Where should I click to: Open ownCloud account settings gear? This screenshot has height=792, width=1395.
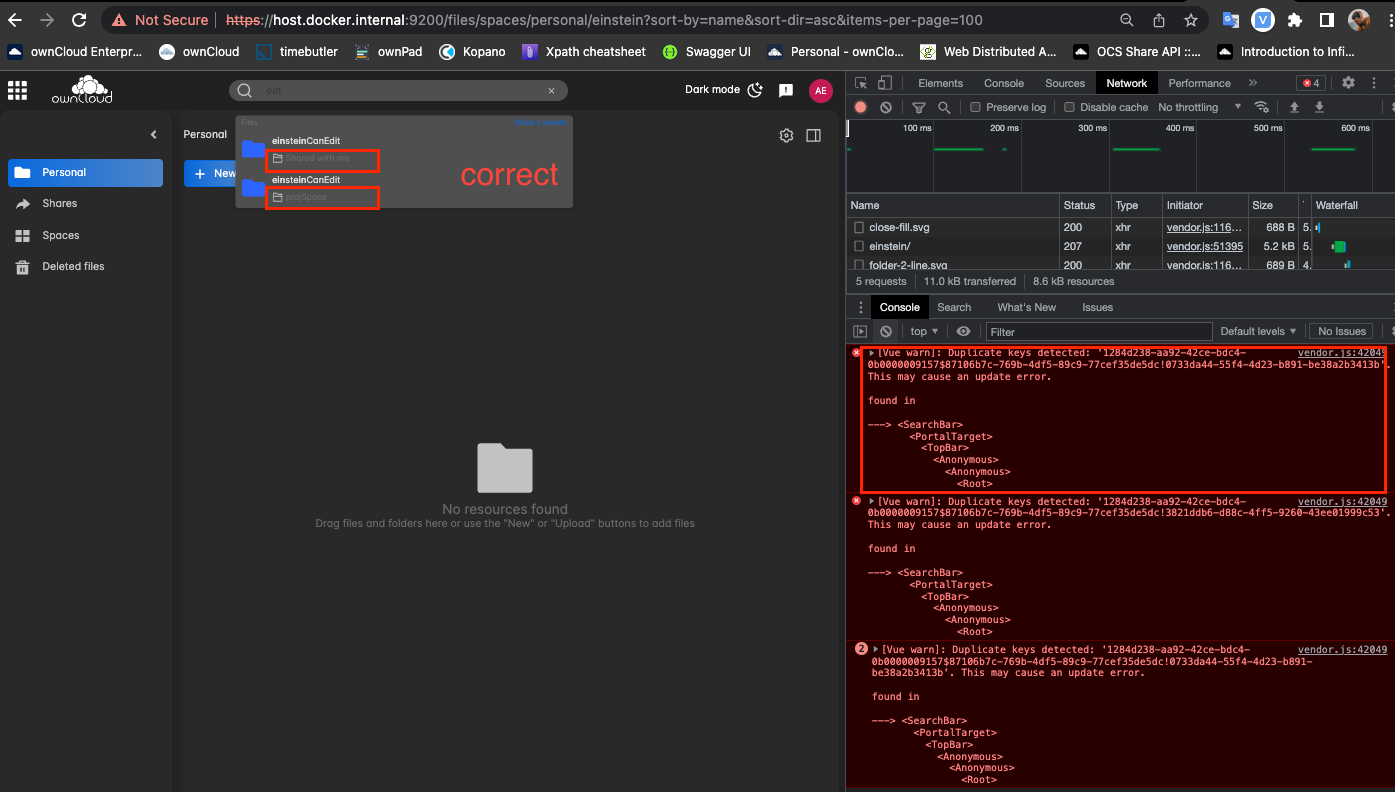pos(786,135)
